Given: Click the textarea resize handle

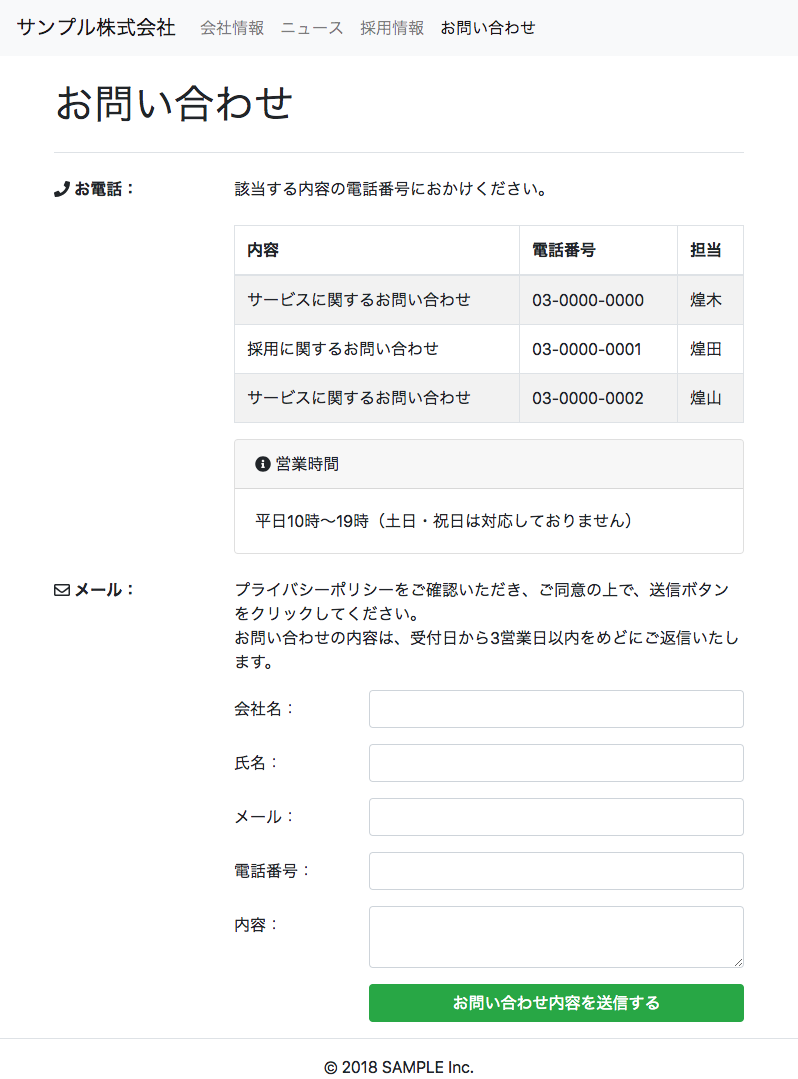Looking at the screenshot, I should [x=737, y=961].
